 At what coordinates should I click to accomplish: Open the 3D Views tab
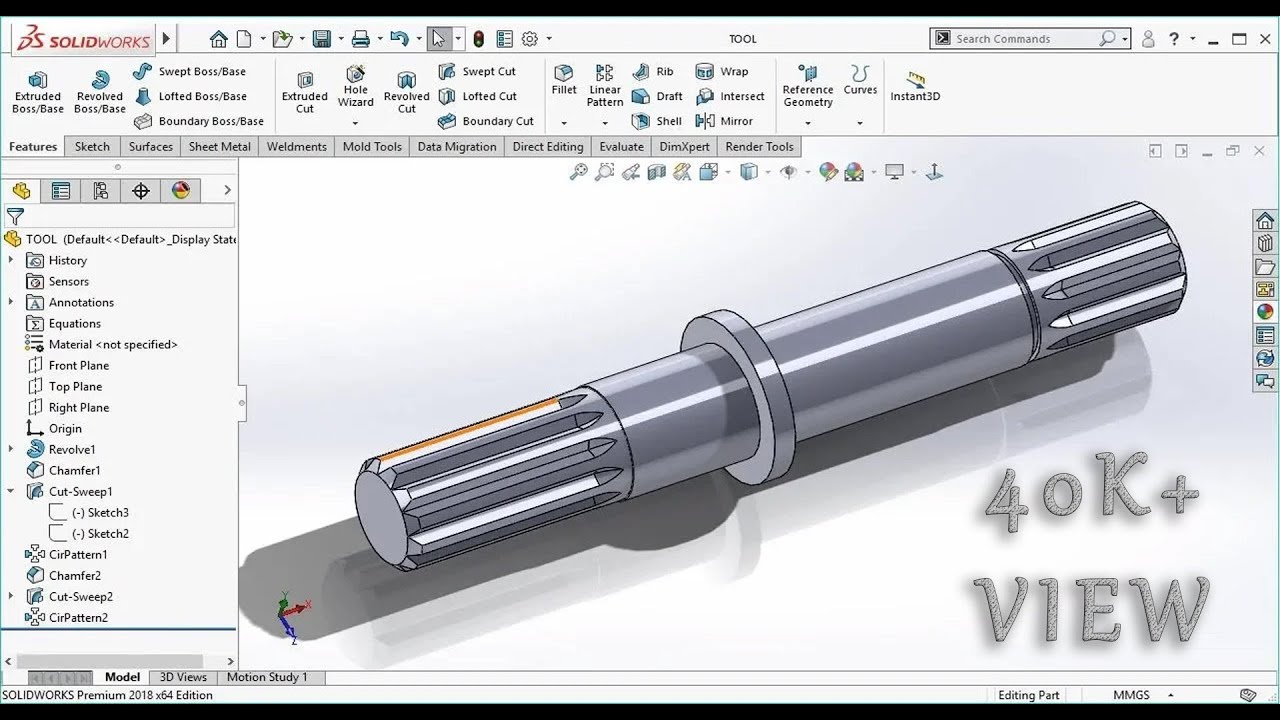pos(183,677)
